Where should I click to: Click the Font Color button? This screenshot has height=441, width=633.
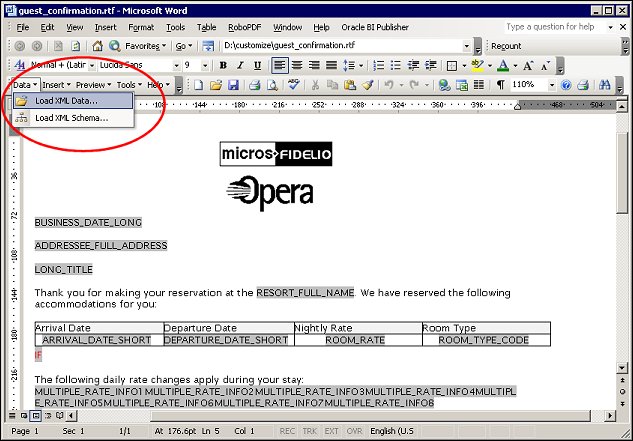point(503,65)
